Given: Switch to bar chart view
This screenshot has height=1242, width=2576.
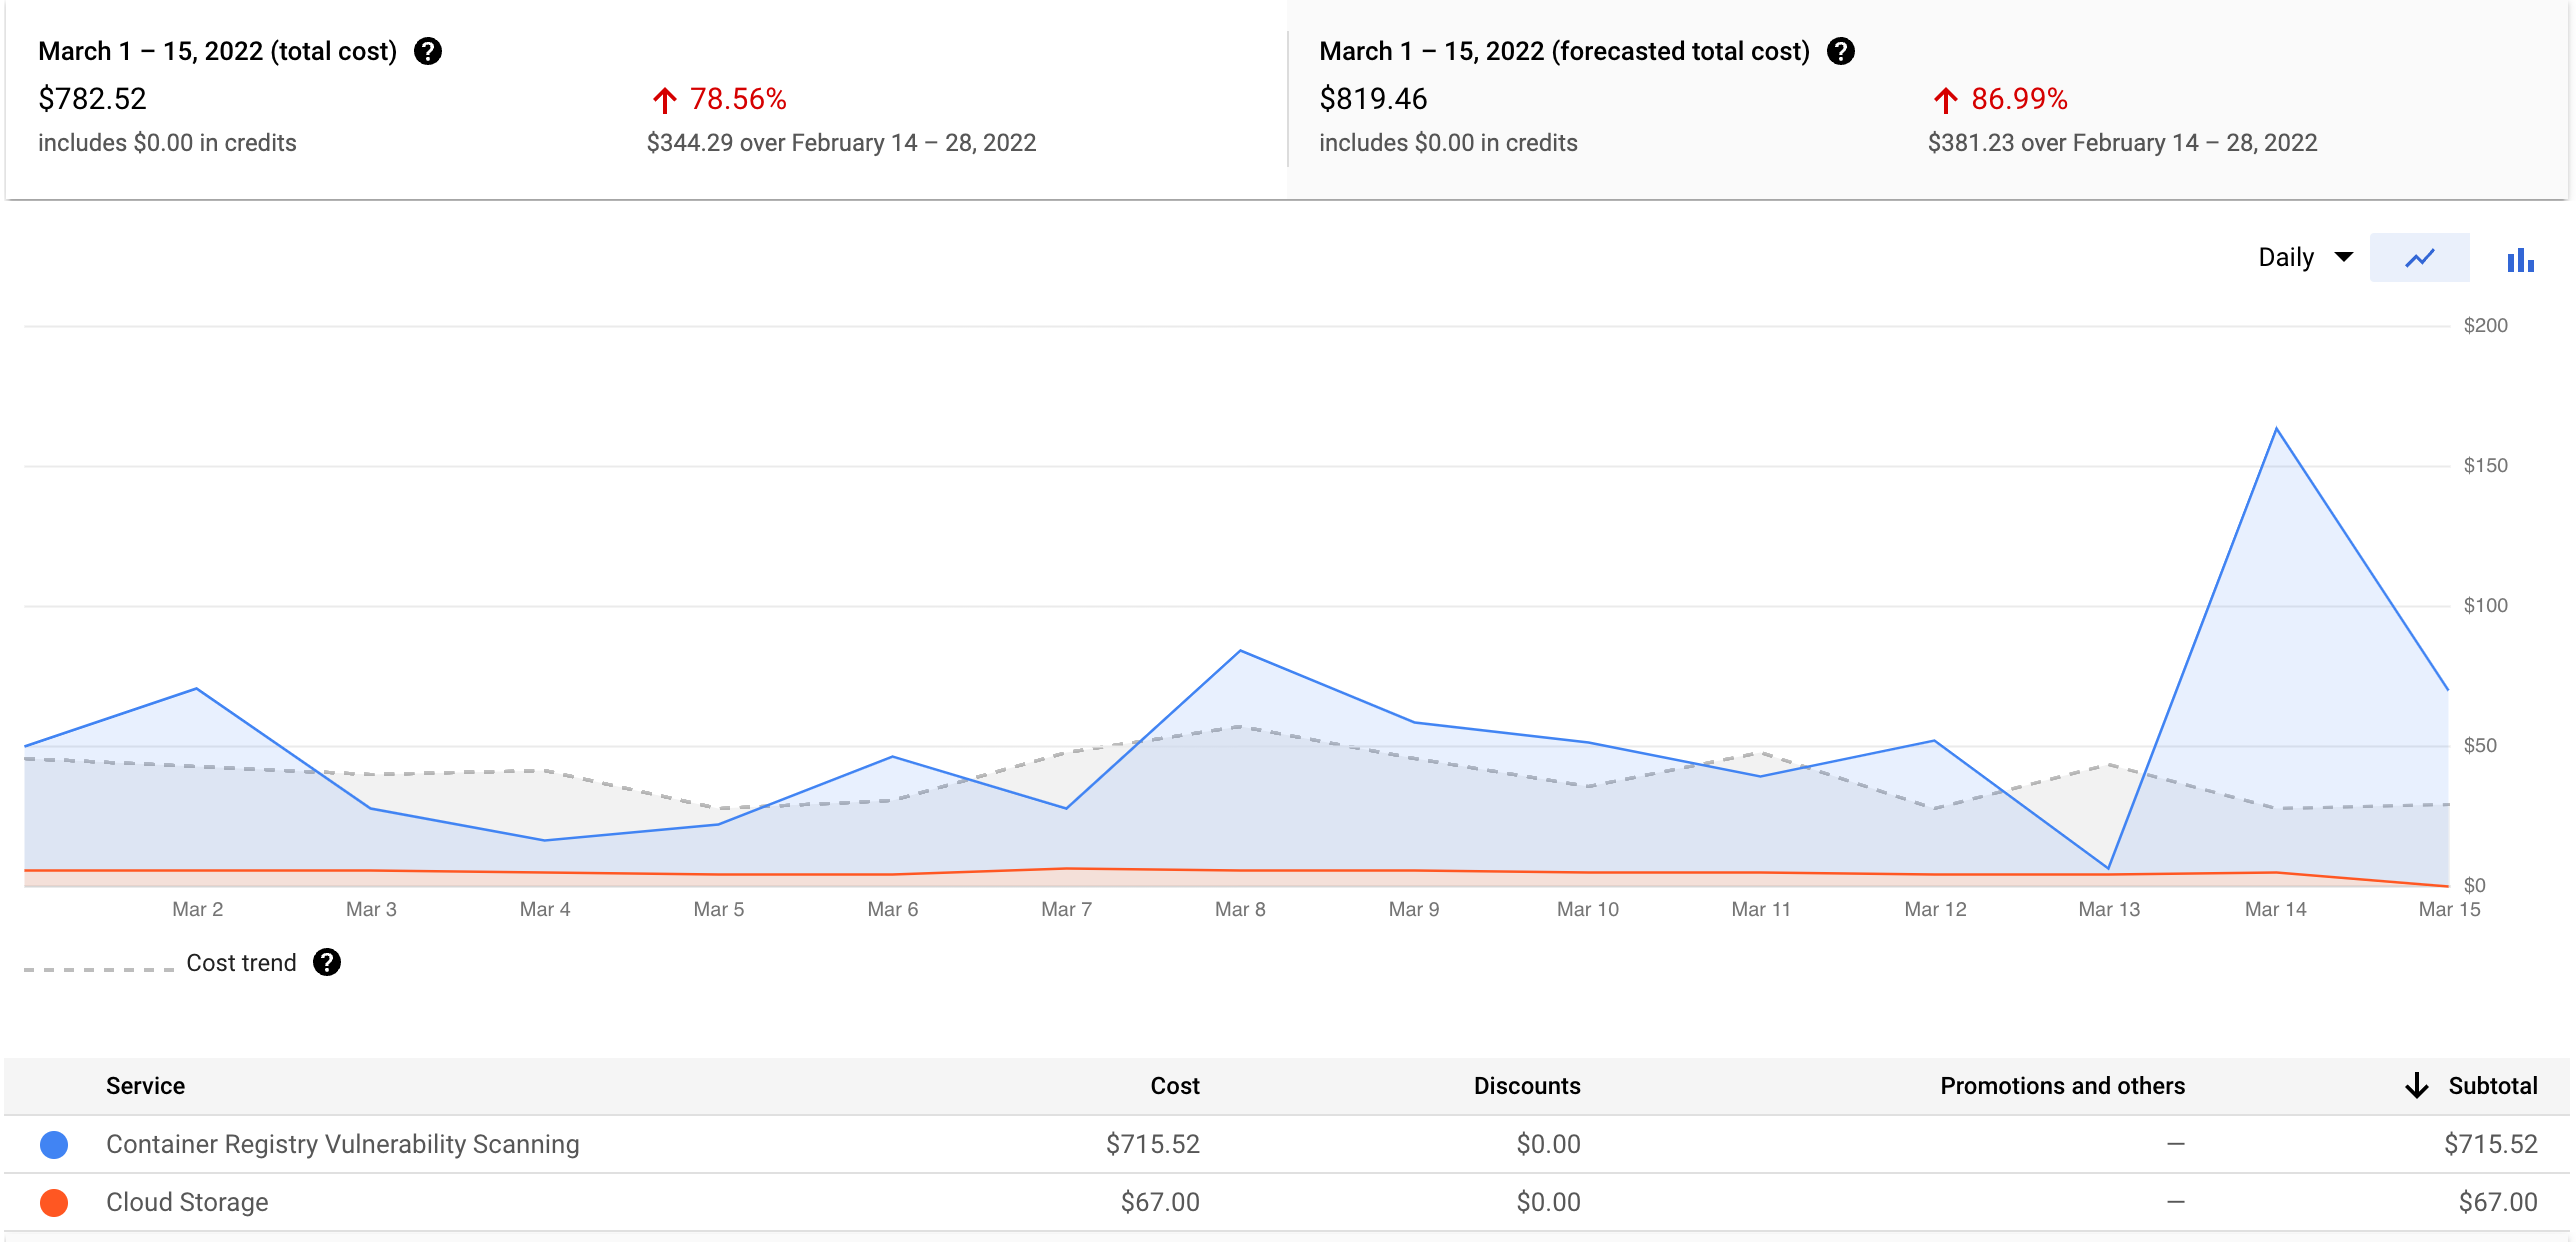Looking at the screenshot, I should (x=2520, y=259).
